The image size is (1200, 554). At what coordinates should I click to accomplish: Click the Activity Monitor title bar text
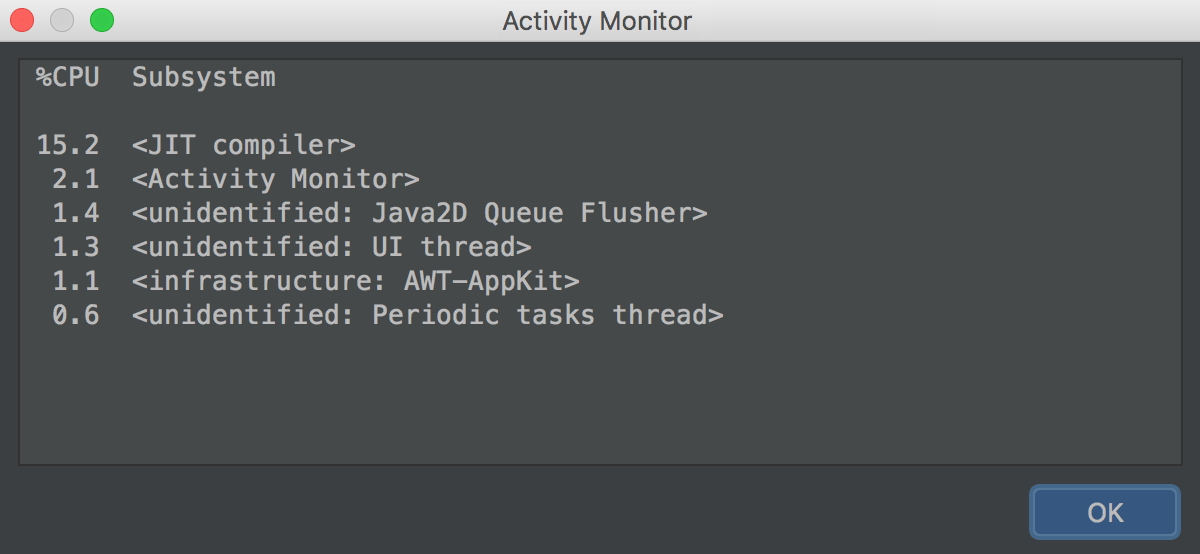[x=597, y=21]
